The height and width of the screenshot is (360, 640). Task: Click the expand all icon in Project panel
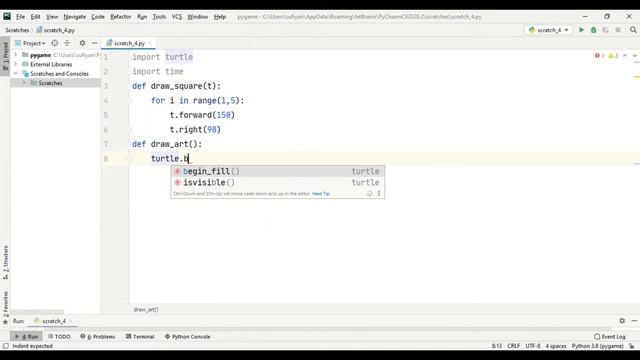[67, 43]
